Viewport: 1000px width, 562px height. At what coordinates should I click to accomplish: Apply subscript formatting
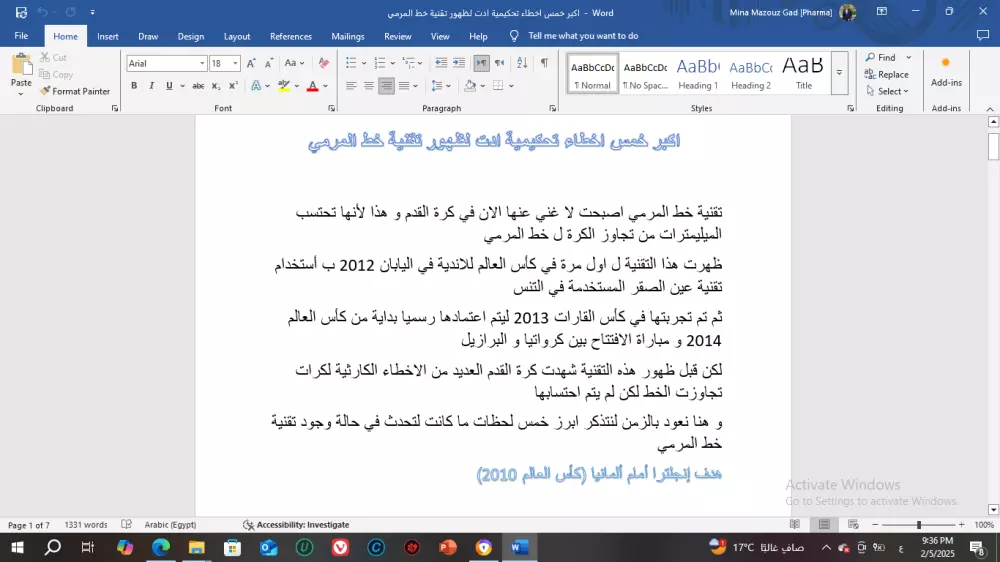point(216,85)
